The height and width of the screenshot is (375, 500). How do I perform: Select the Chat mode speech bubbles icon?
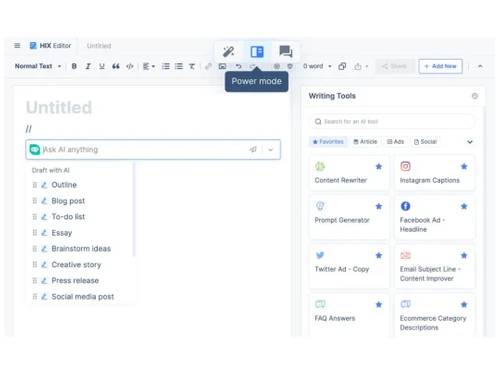click(286, 52)
